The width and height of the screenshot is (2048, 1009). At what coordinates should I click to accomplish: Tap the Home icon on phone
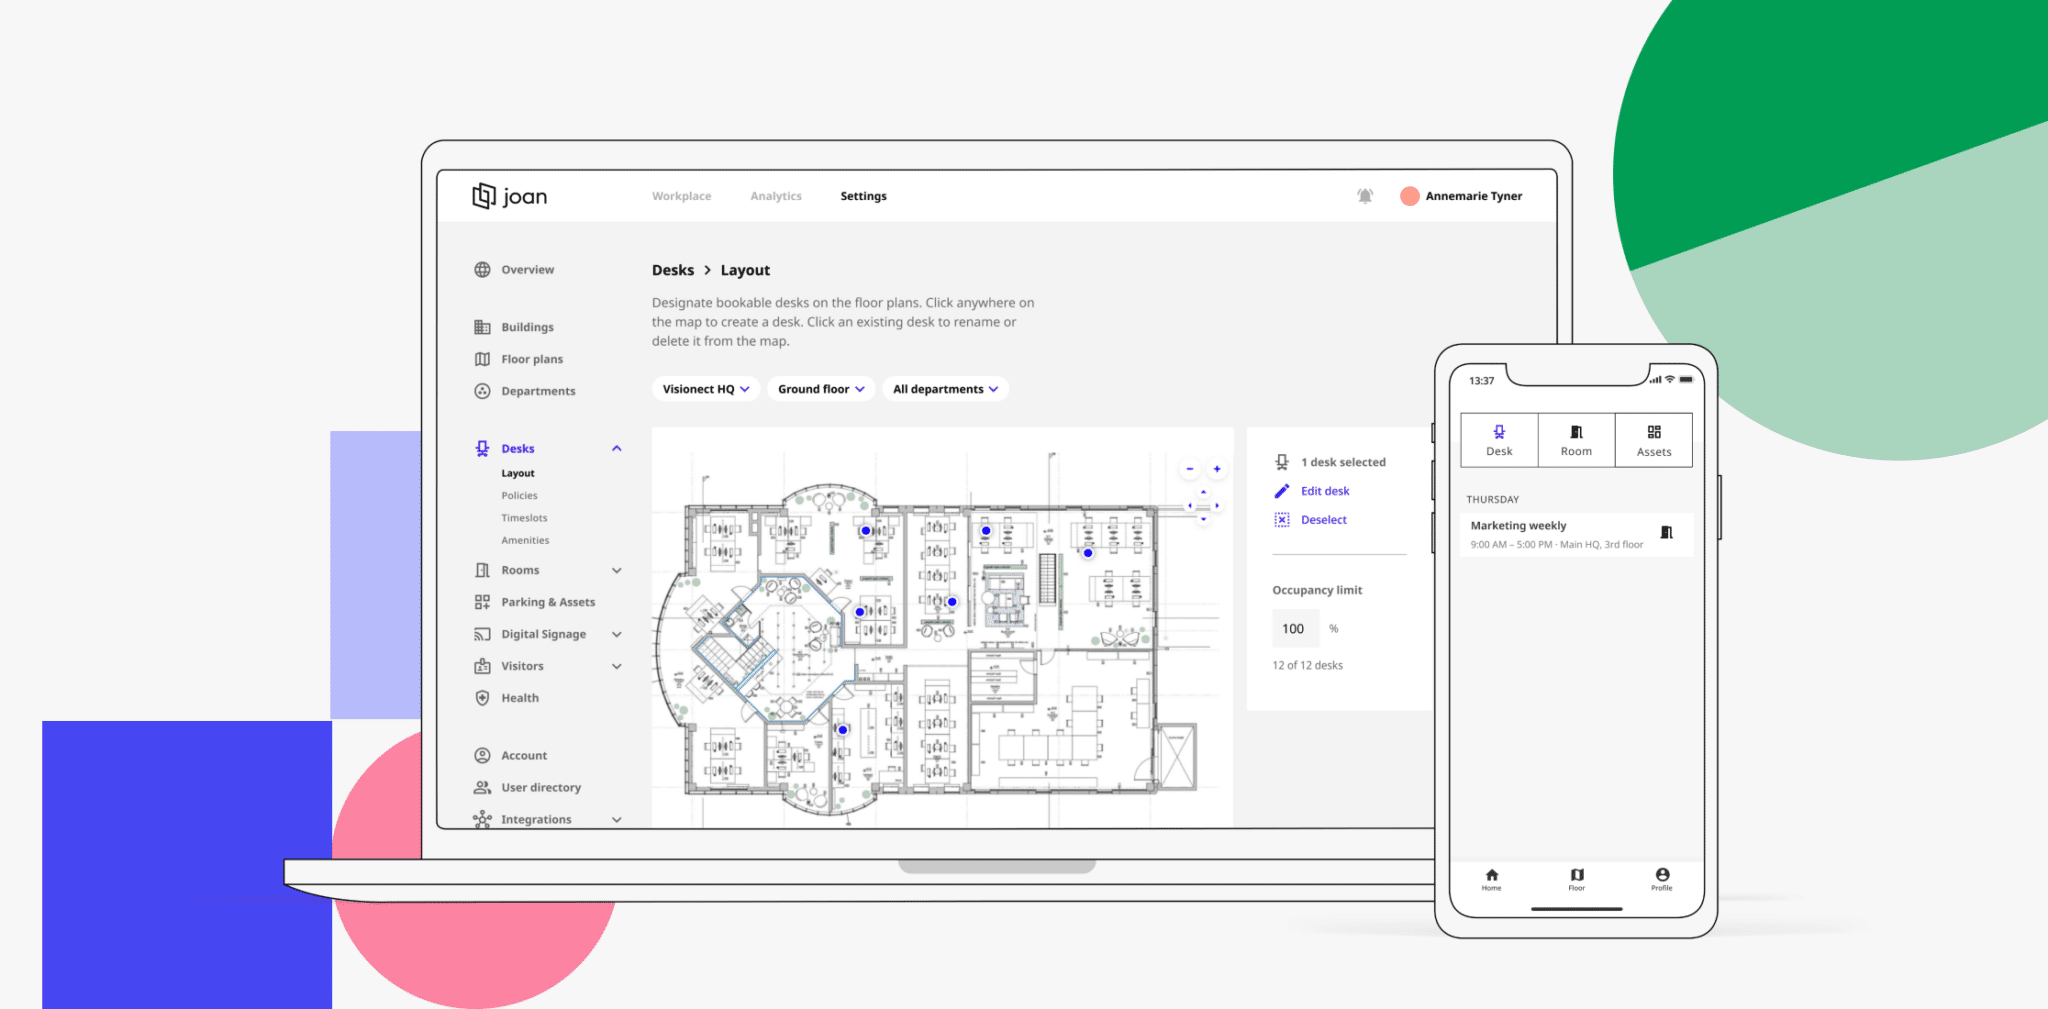(x=1491, y=878)
